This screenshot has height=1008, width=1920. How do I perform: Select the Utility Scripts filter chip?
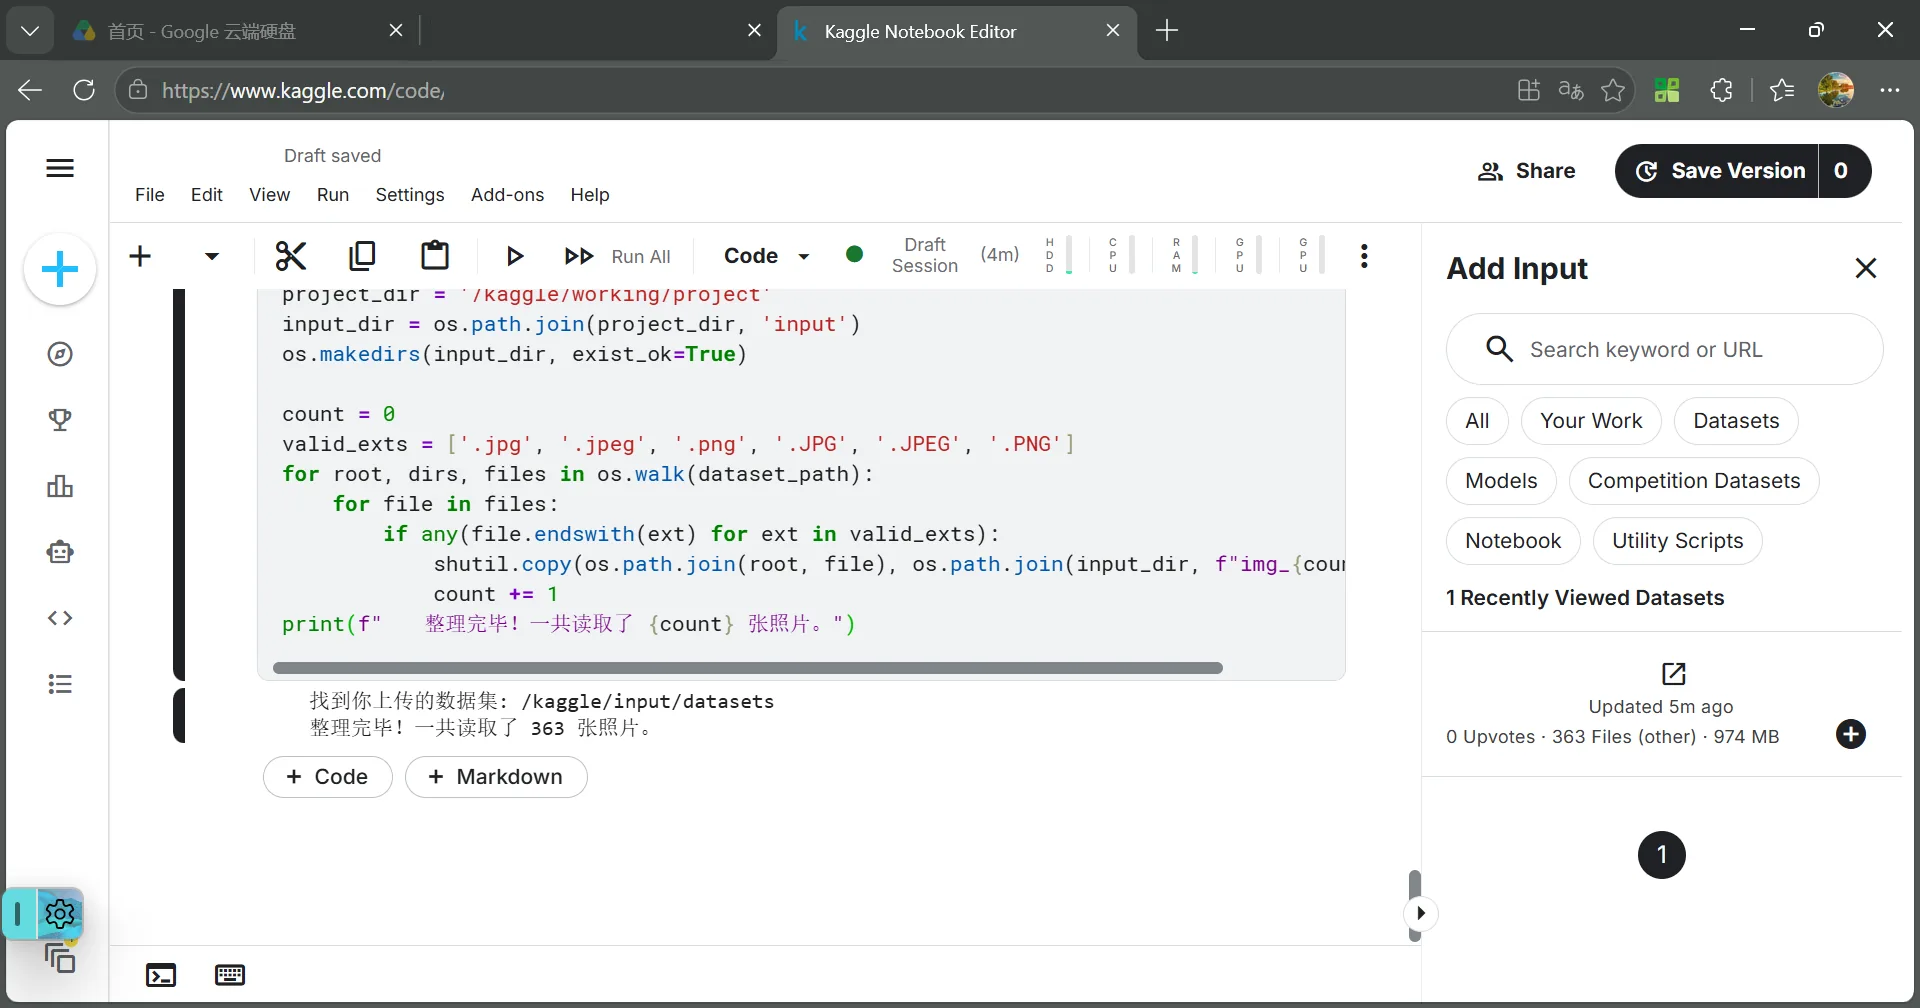pyautogui.click(x=1677, y=541)
